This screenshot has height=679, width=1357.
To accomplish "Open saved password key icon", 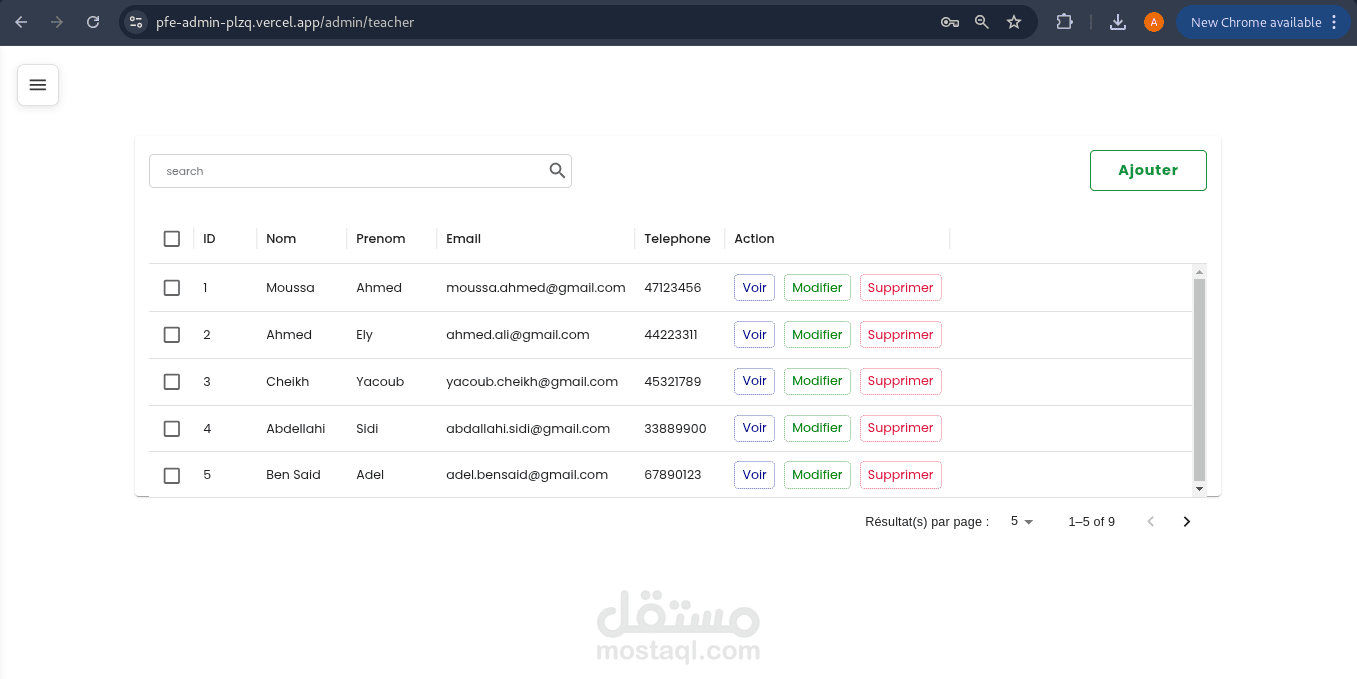I will pos(950,22).
